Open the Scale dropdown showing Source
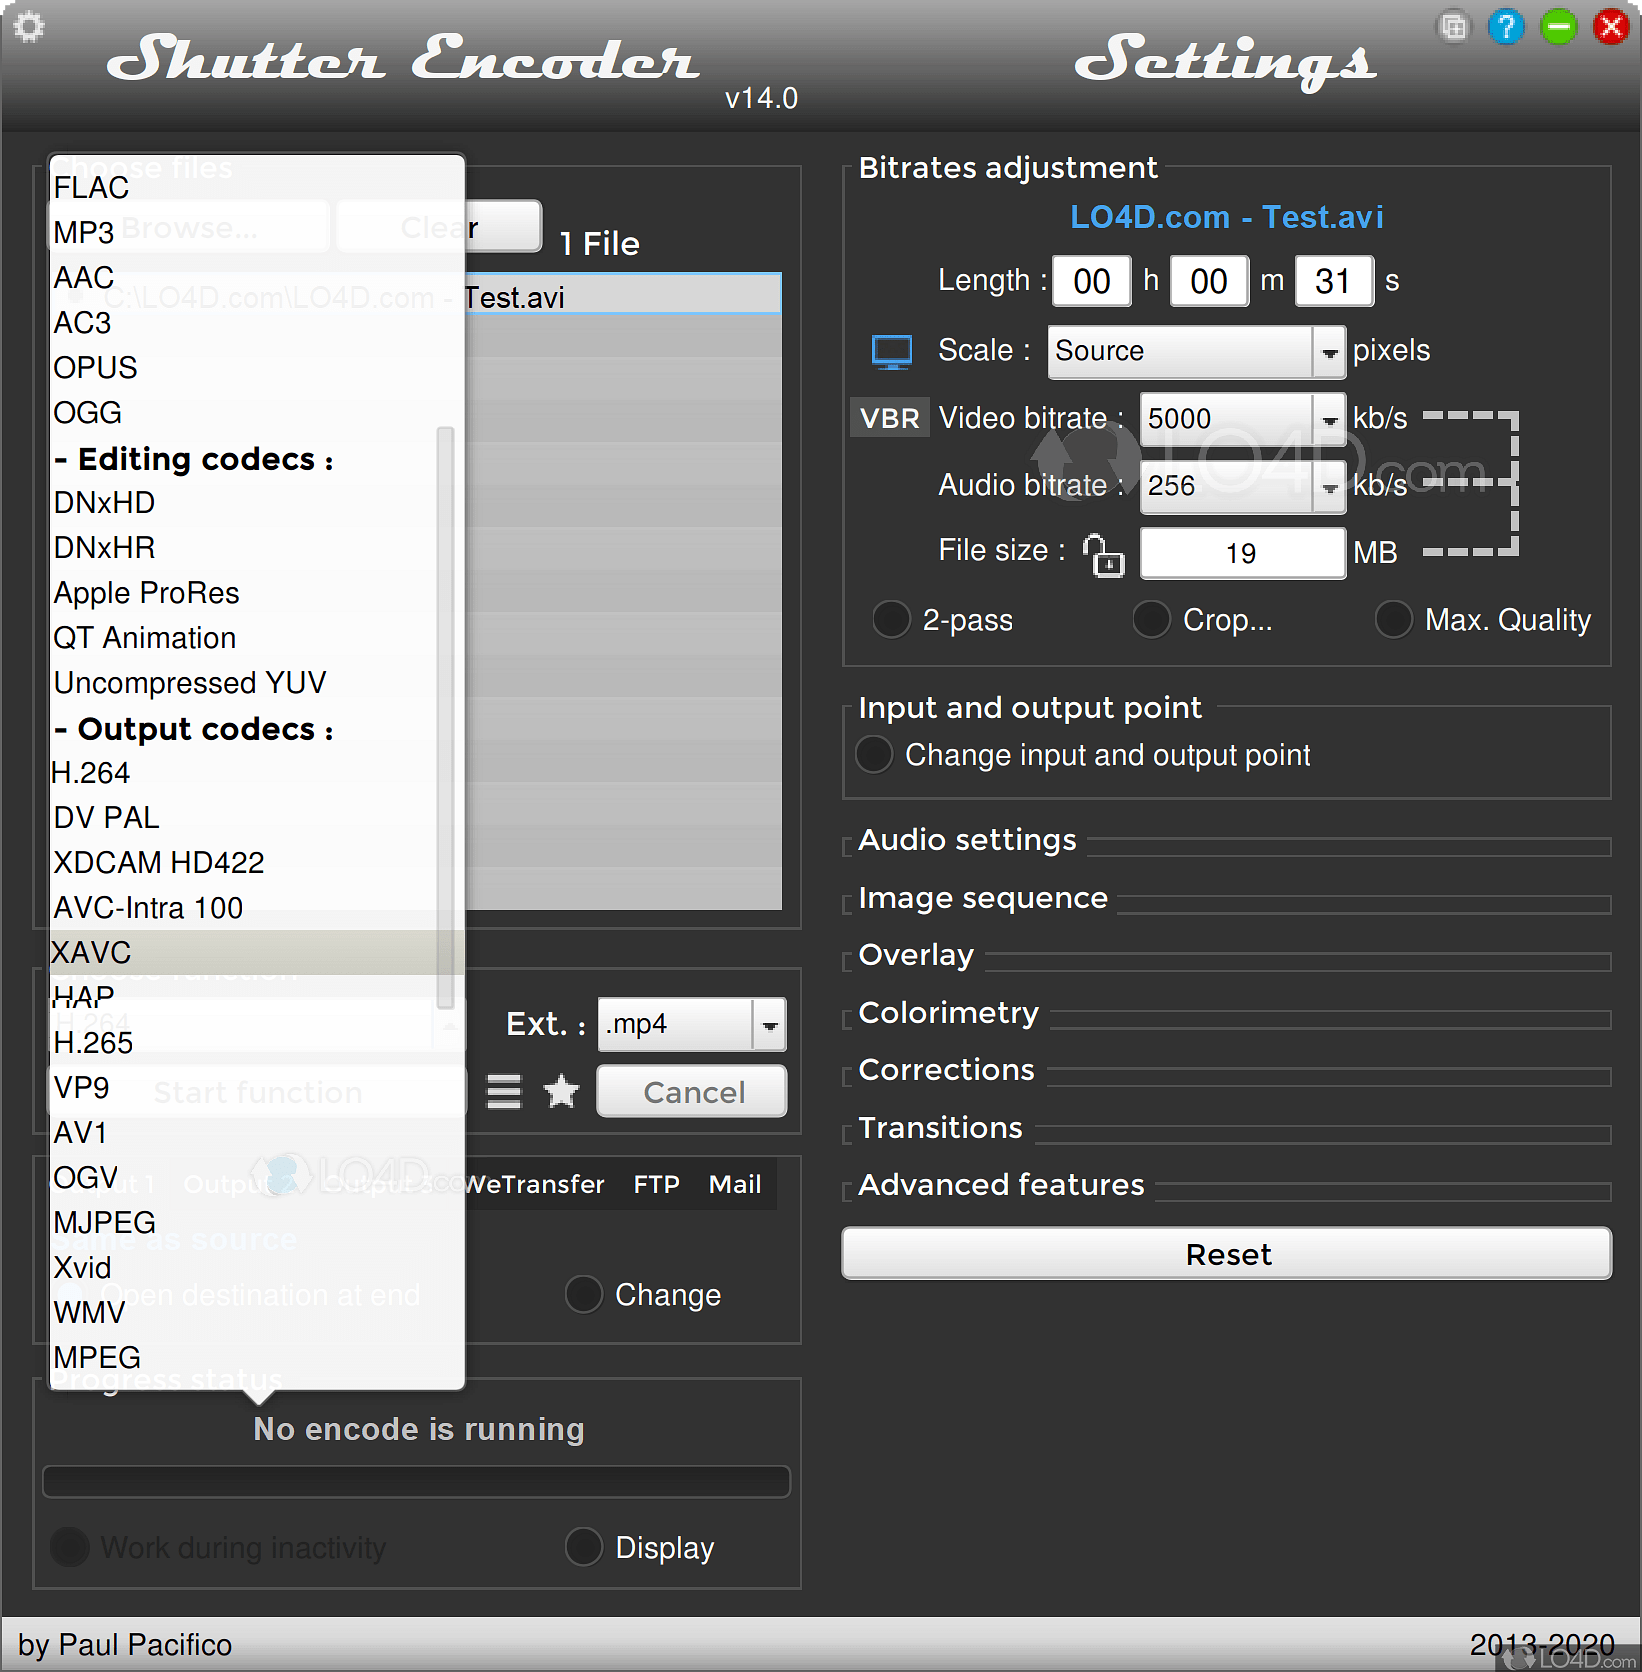 pos(1196,352)
